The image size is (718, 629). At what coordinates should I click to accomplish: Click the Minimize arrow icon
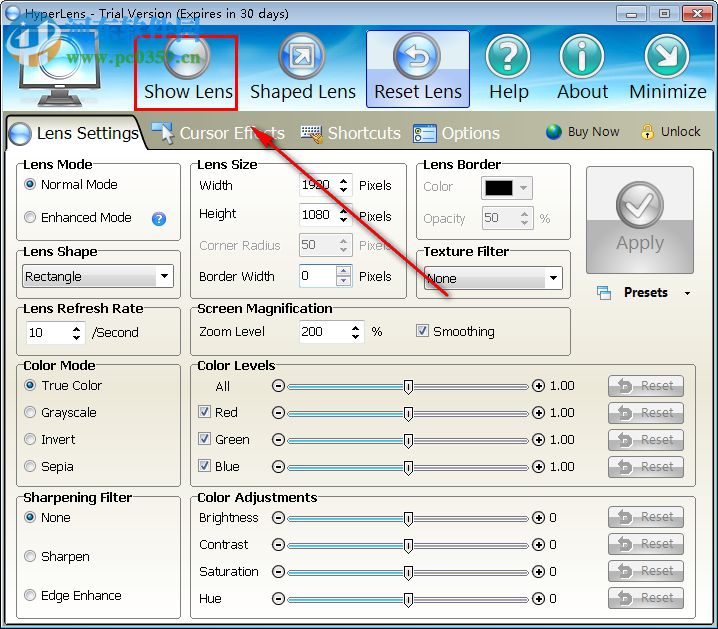click(667, 57)
